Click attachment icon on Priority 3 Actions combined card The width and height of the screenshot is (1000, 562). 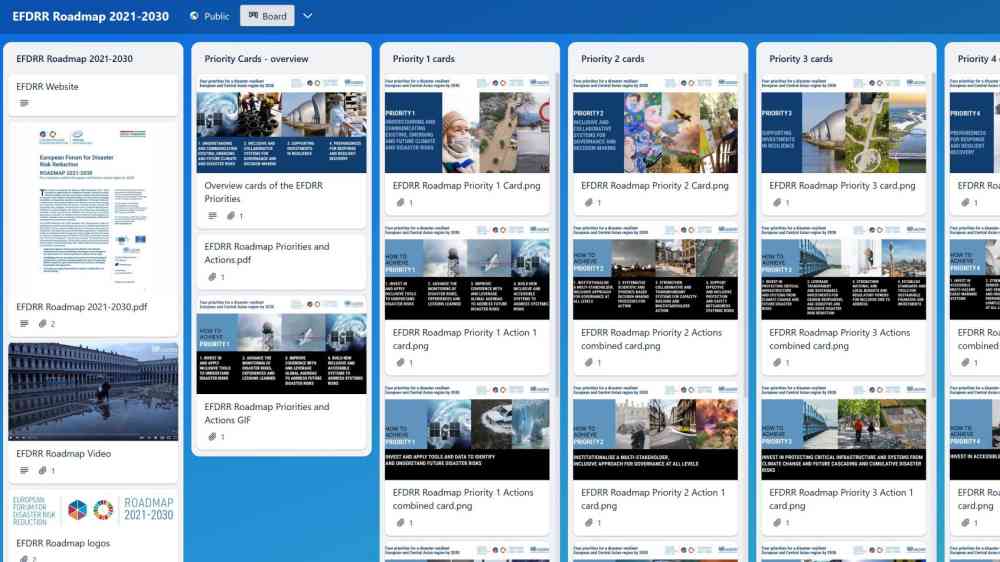click(x=777, y=363)
